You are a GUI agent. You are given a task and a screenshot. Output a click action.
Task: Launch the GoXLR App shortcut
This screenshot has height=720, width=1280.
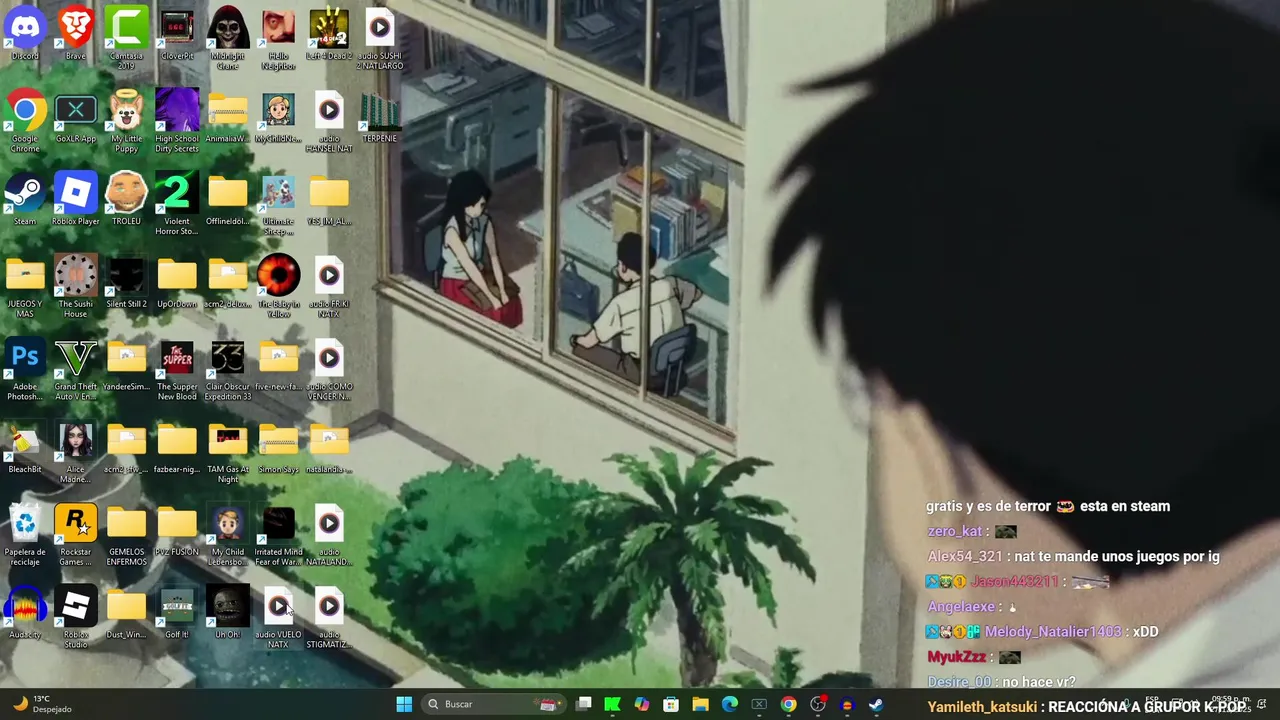(76, 118)
